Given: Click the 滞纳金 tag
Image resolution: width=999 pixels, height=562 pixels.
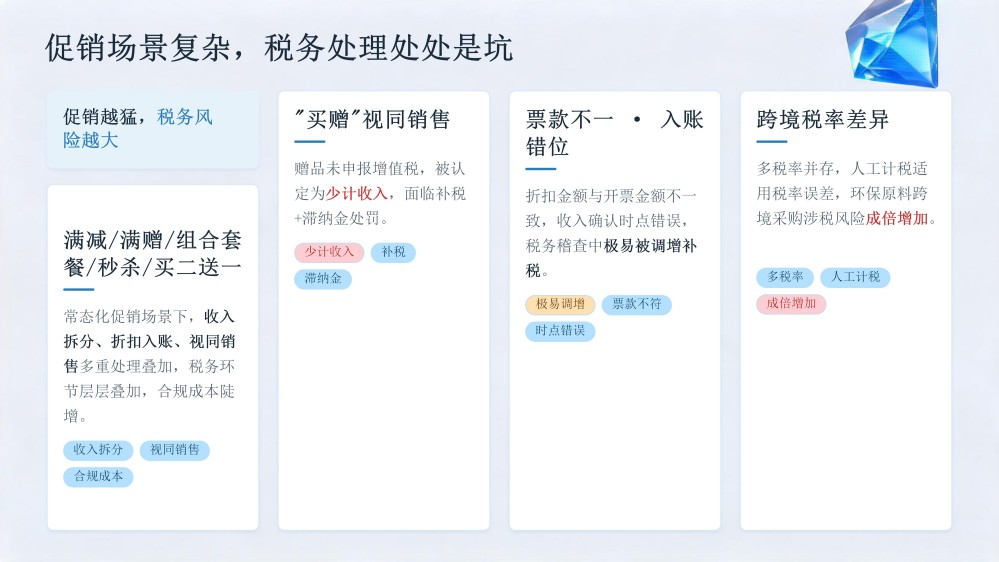Looking at the screenshot, I should coord(322,279).
